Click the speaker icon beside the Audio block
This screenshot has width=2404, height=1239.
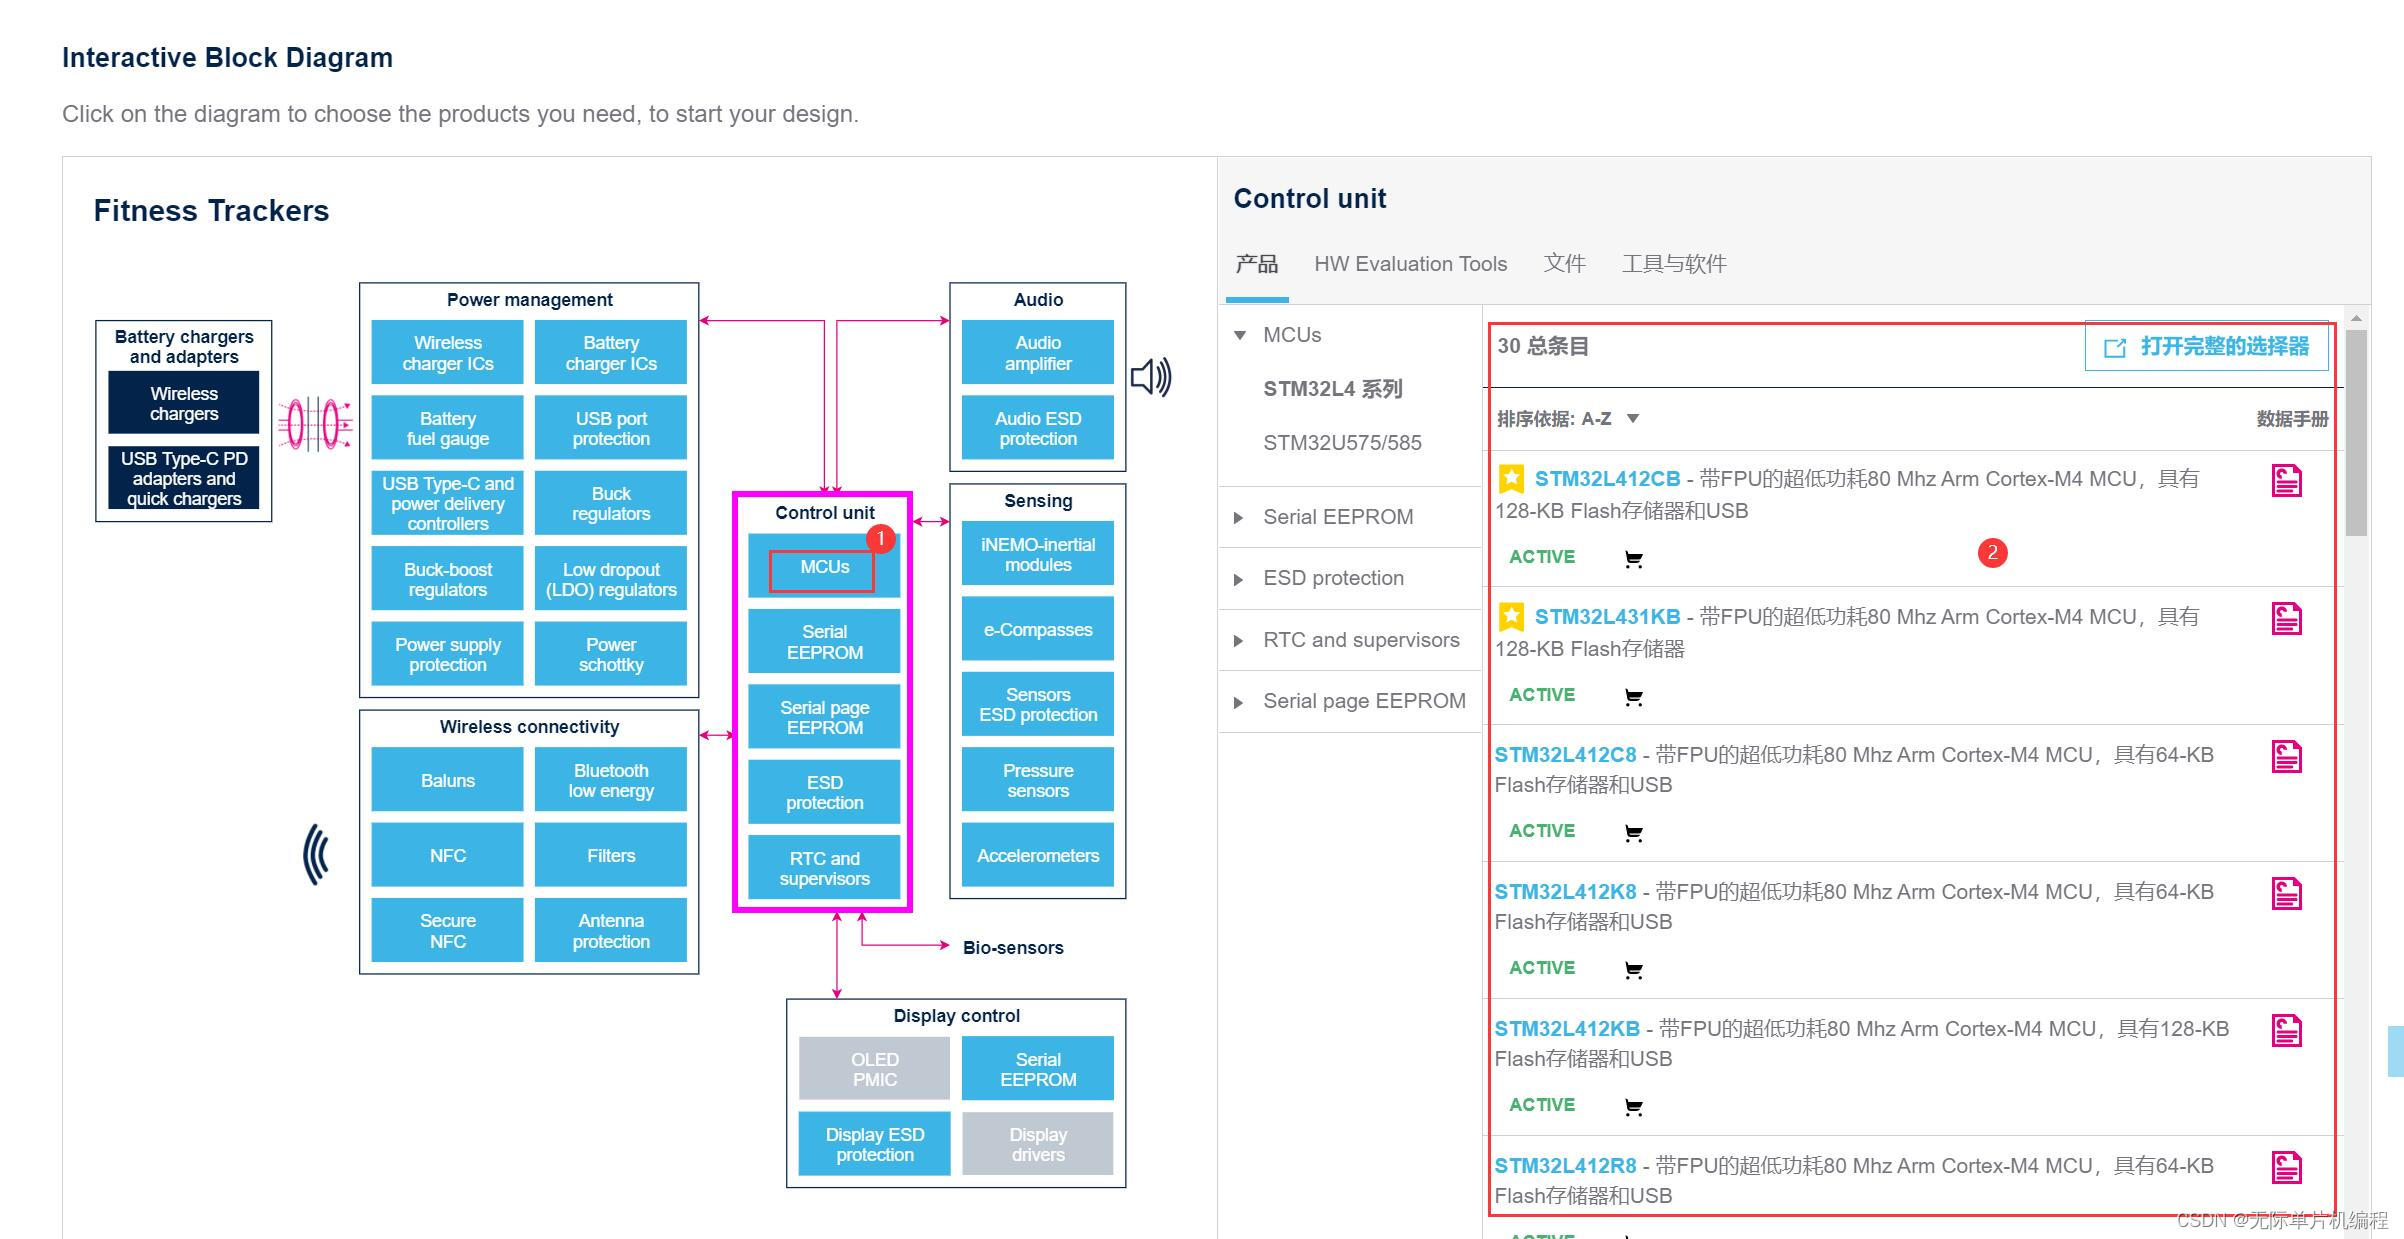(x=1150, y=378)
